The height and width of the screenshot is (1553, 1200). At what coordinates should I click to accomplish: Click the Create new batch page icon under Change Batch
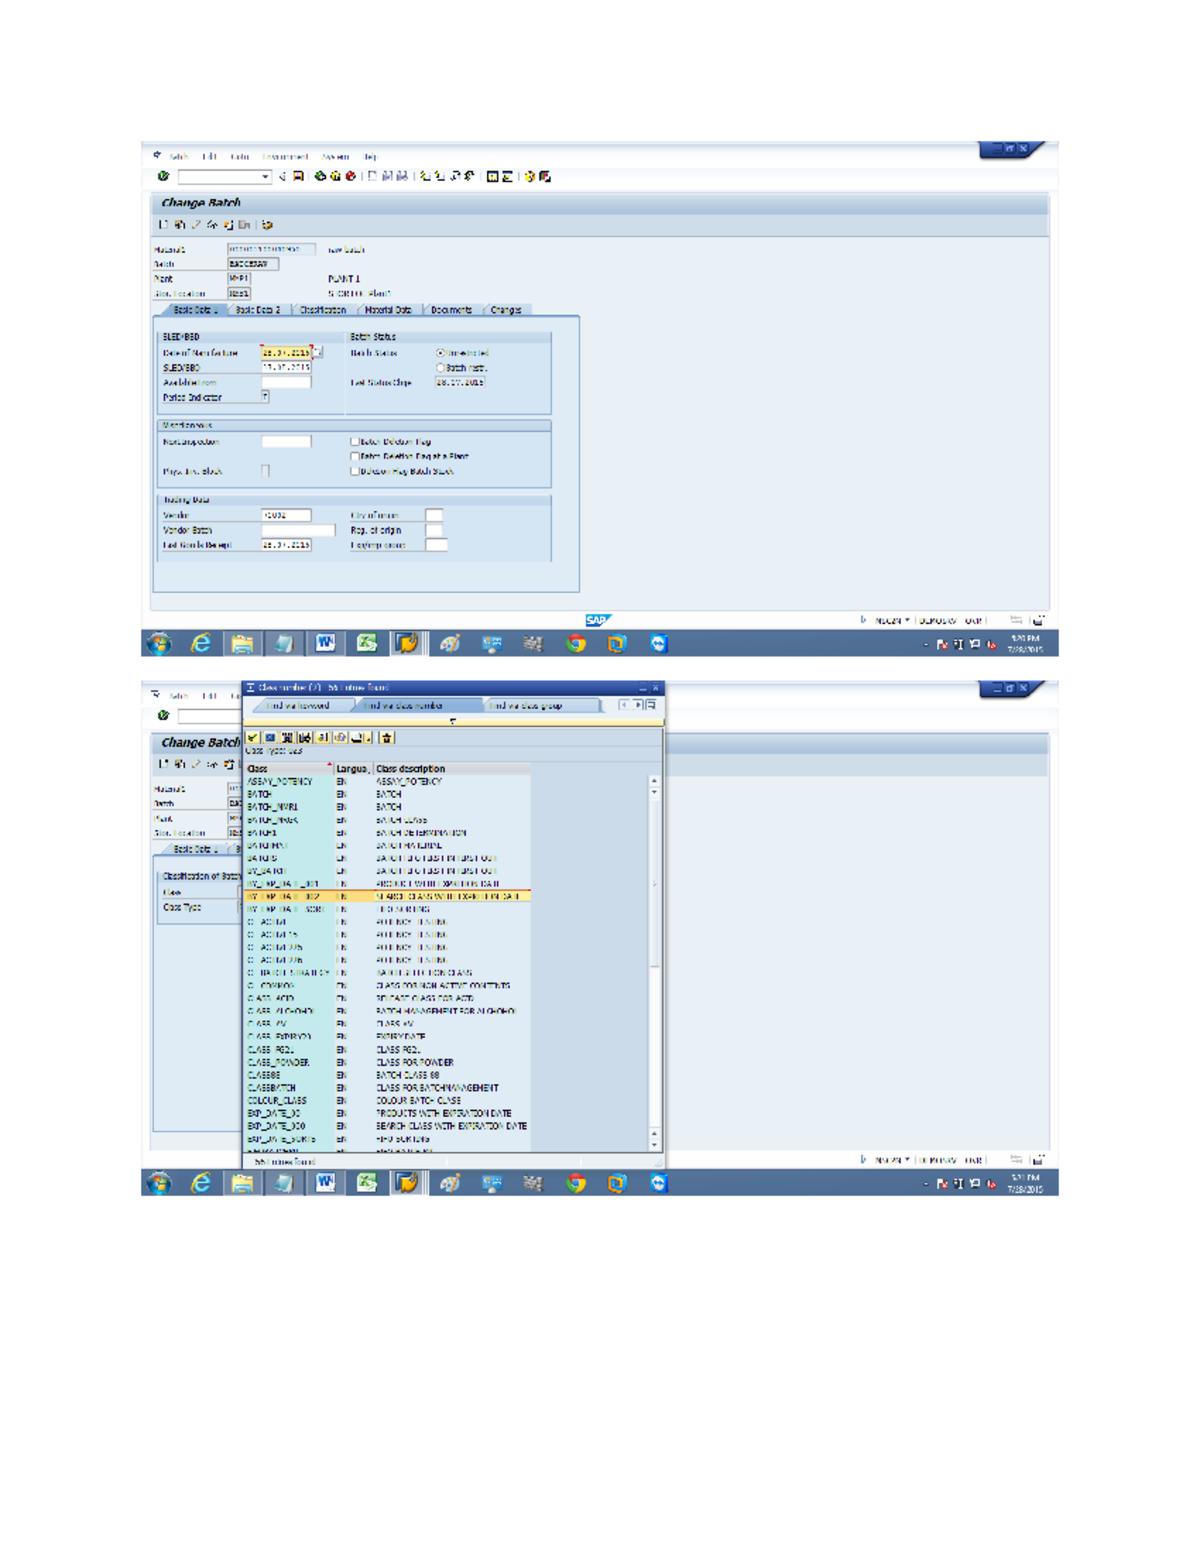[163, 225]
